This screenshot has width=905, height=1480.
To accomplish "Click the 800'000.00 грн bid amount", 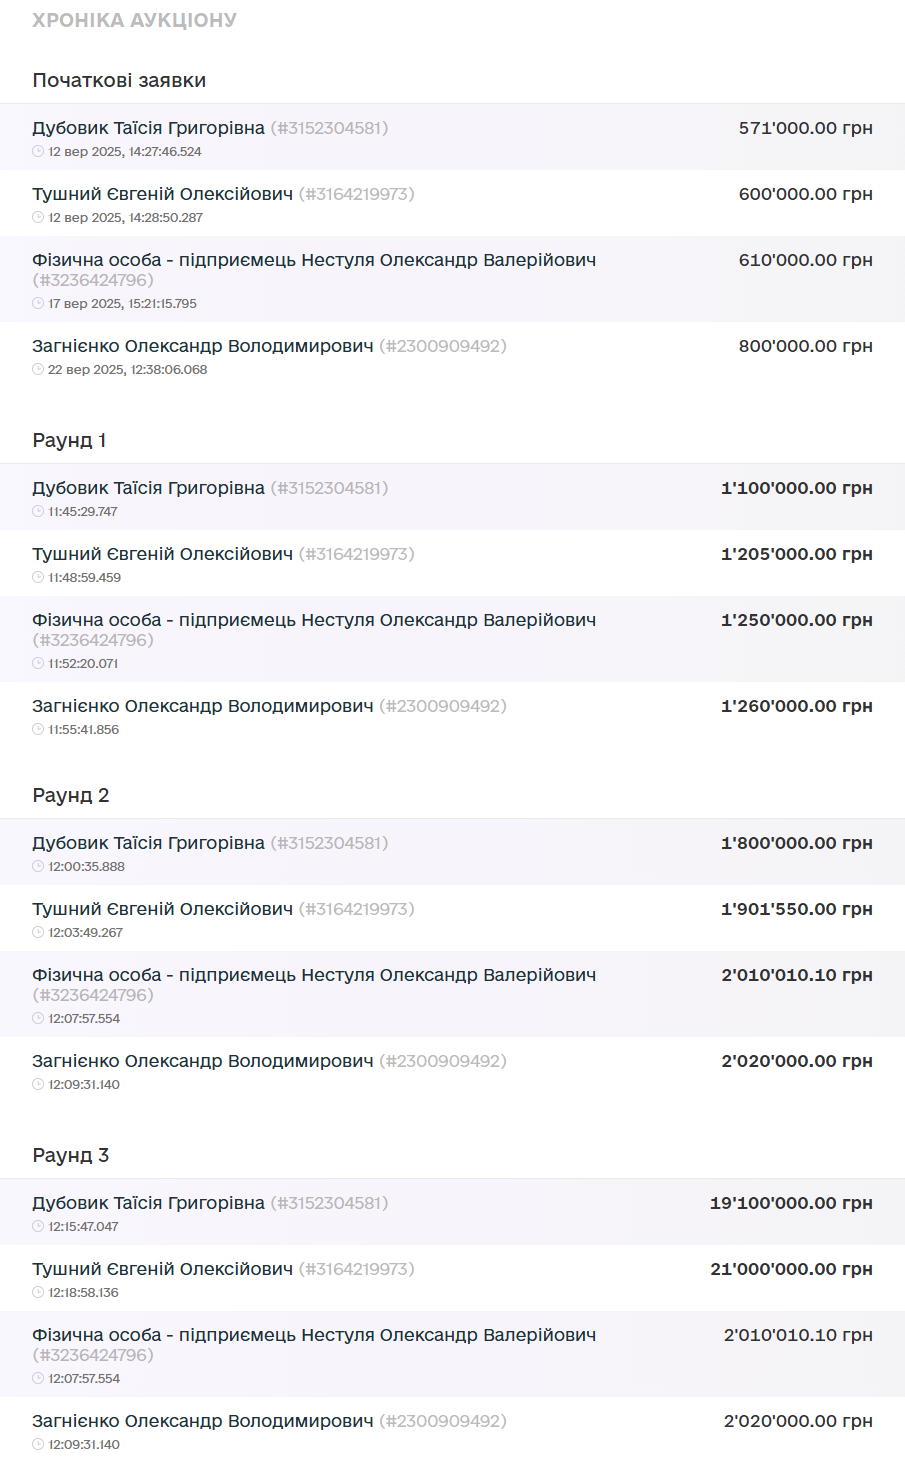I will (806, 346).
